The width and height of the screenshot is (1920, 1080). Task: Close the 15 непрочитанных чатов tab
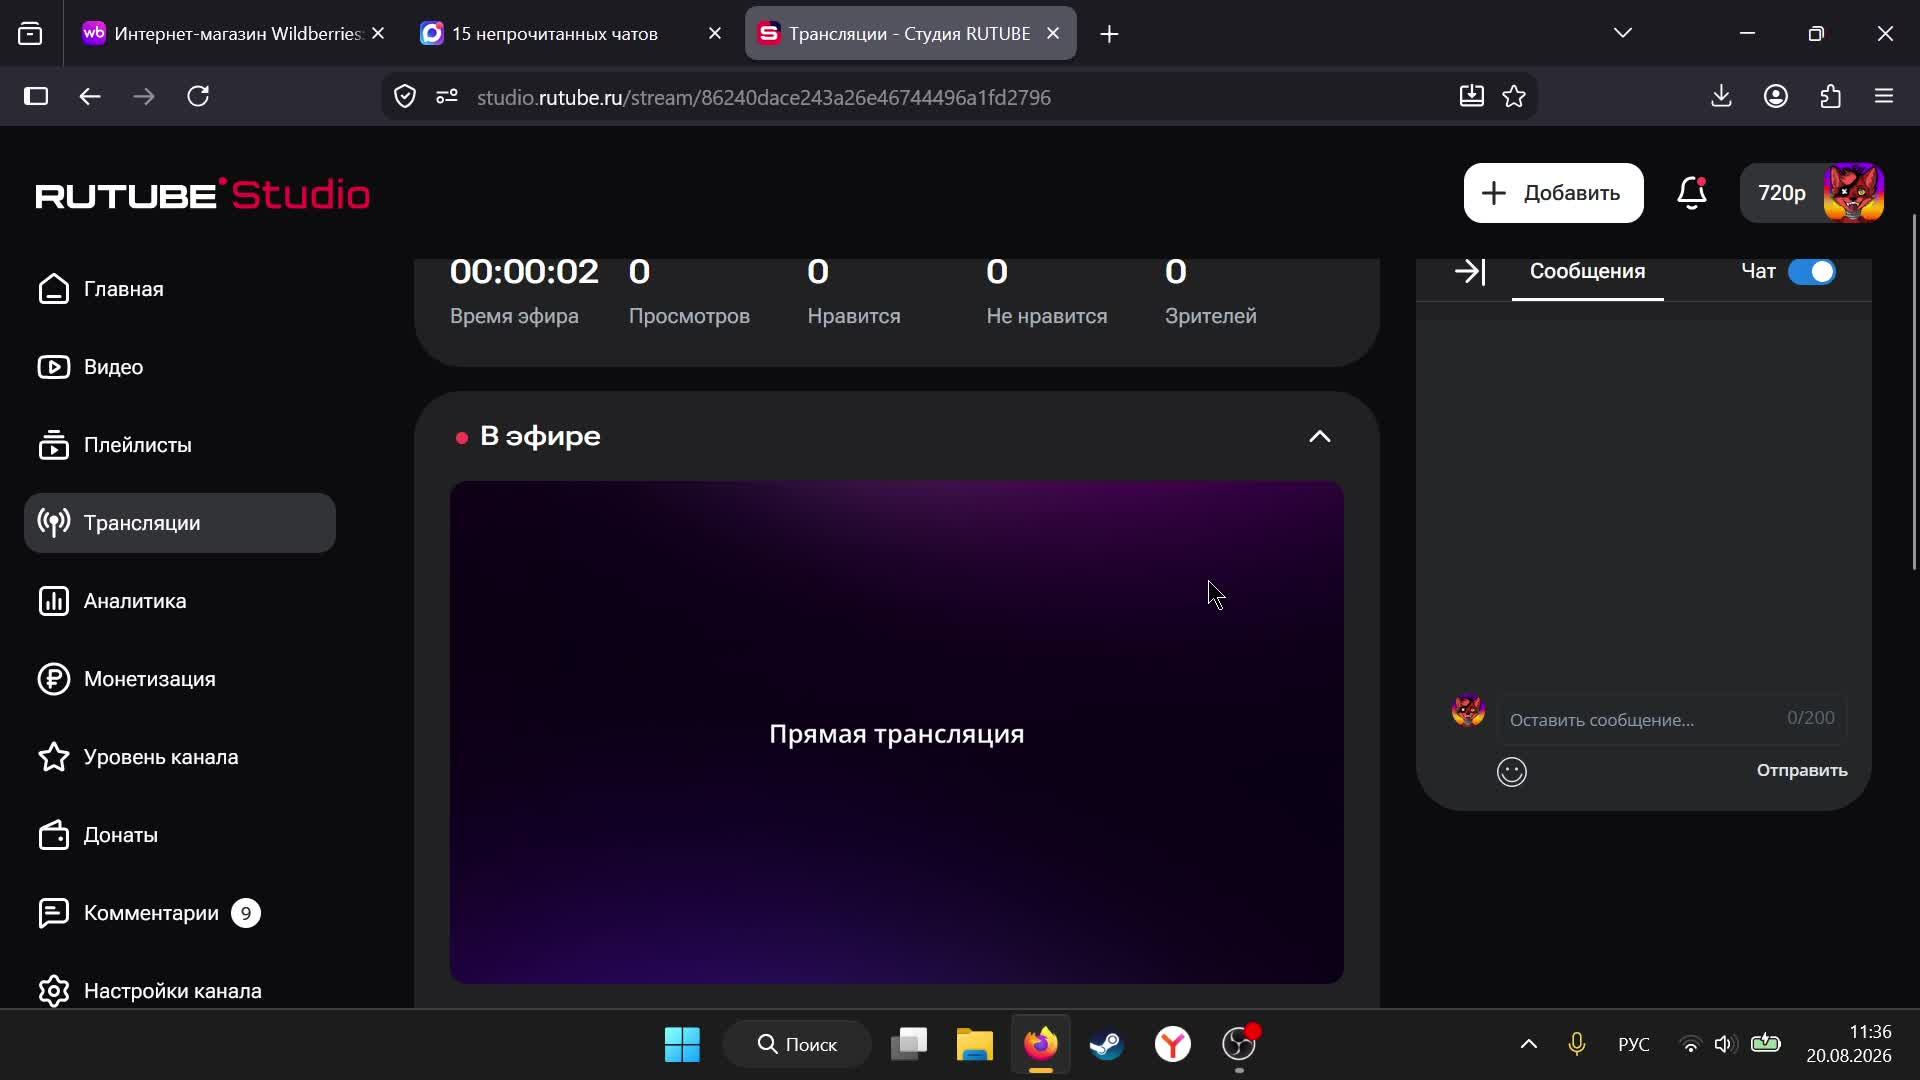(715, 34)
